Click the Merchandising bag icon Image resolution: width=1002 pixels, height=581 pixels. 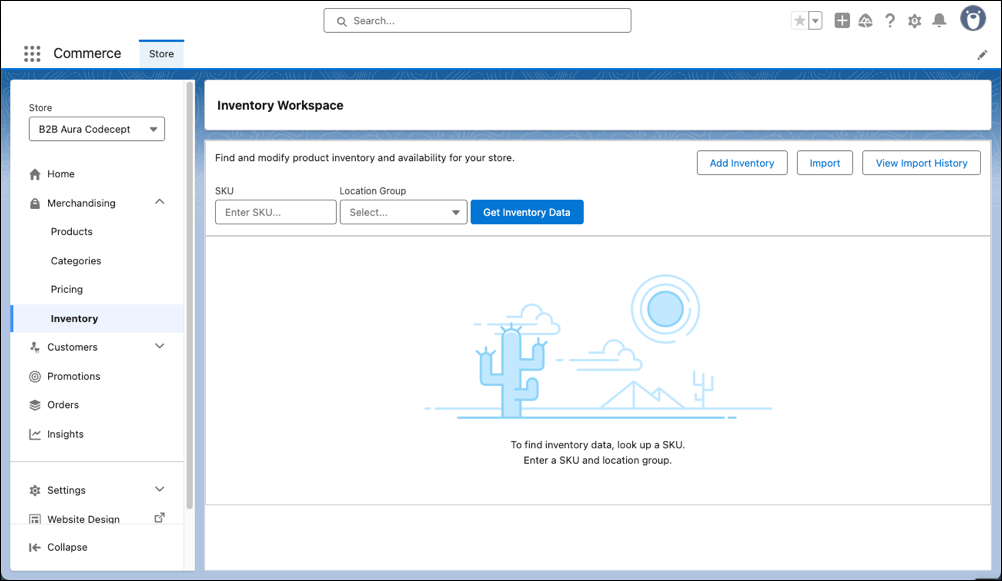click(x=35, y=203)
